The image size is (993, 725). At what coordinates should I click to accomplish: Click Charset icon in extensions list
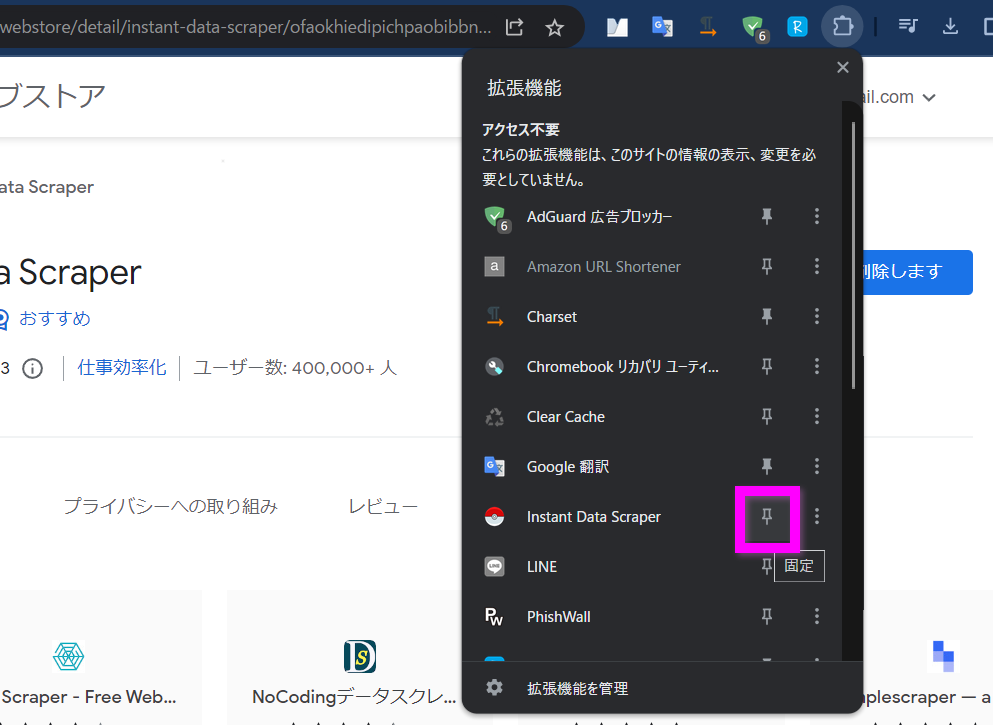[495, 317]
